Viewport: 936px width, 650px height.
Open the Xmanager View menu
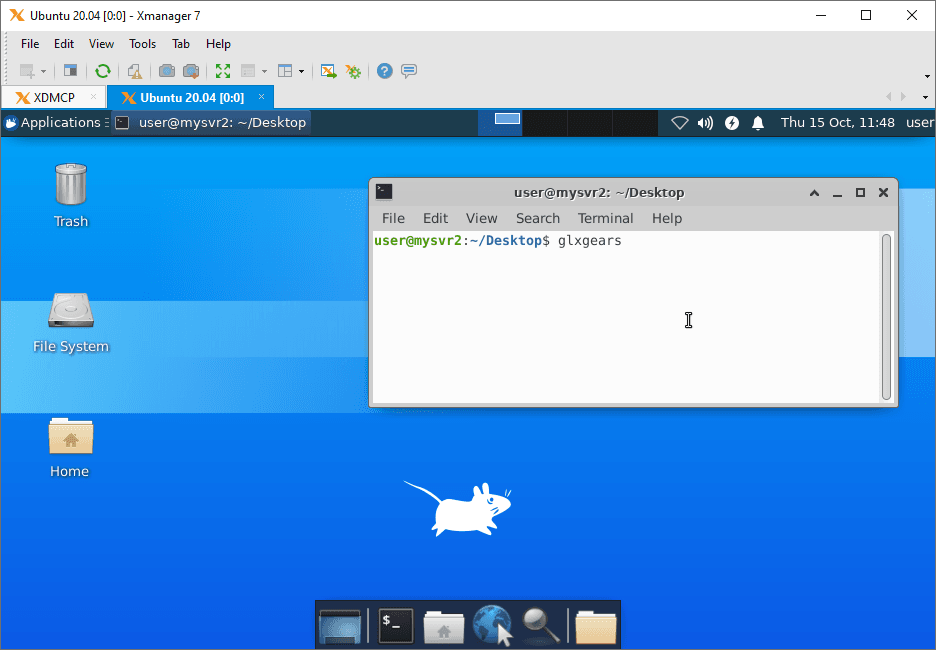click(x=101, y=44)
